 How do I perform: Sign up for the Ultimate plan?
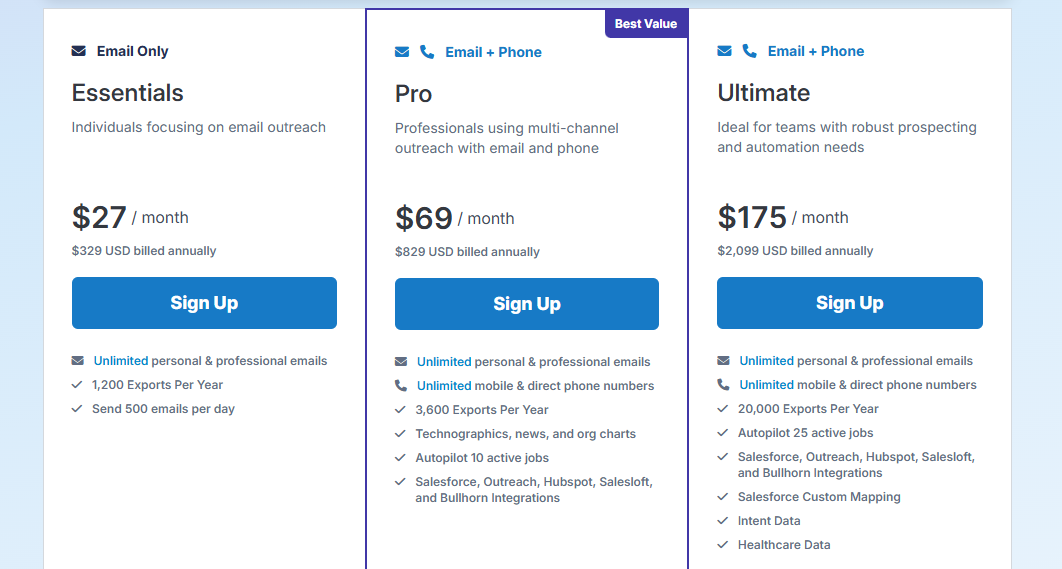pos(849,303)
